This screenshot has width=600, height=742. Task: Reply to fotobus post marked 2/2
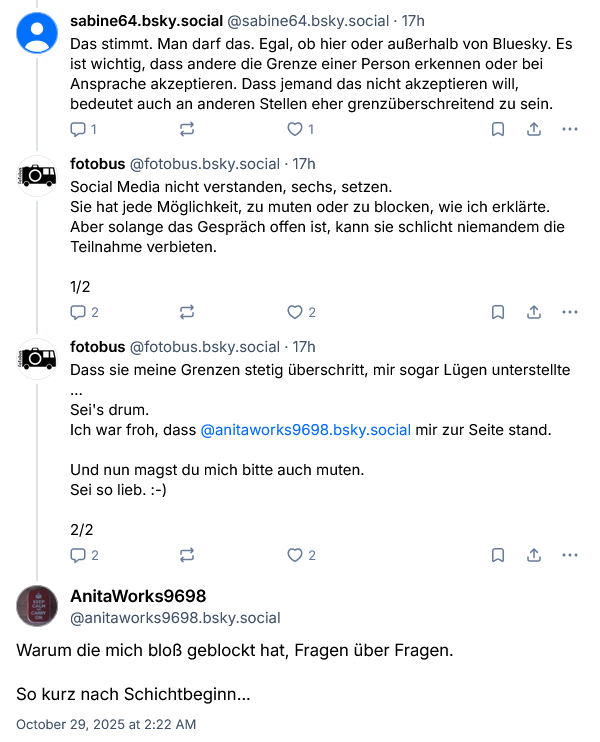click(79, 555)
